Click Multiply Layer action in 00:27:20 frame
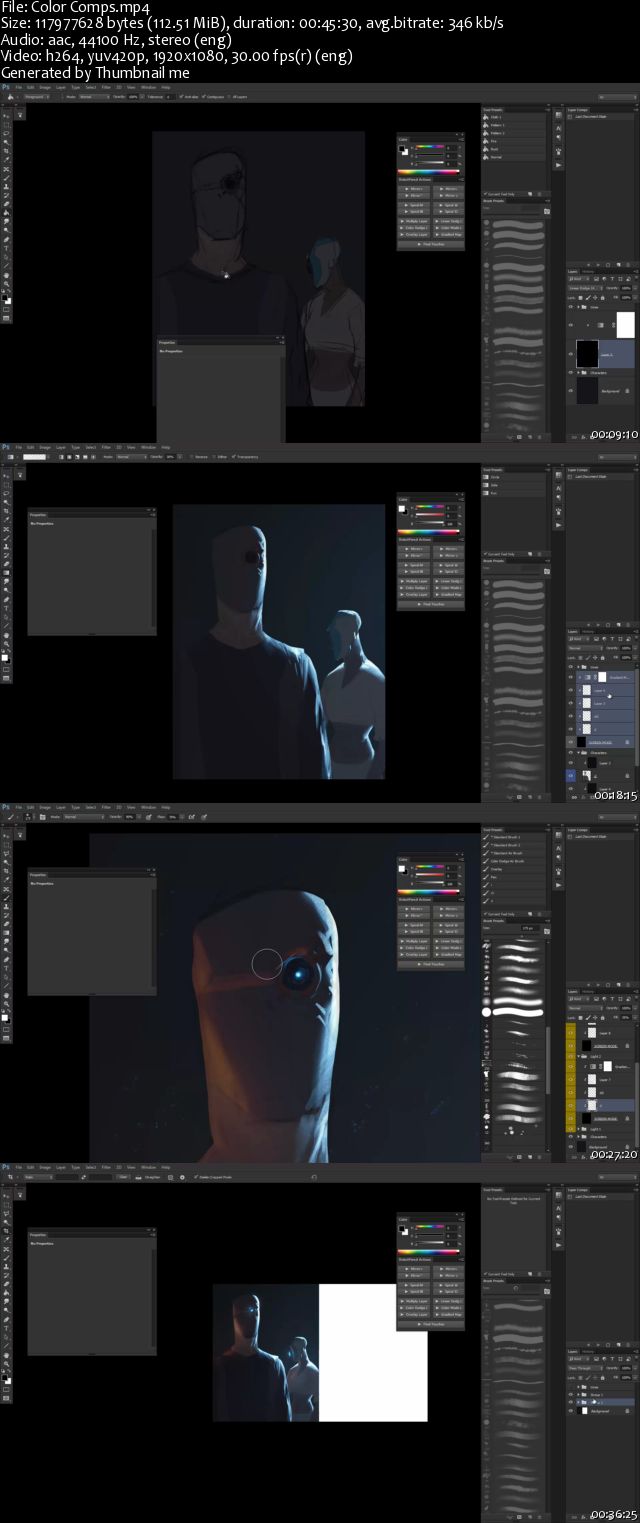This screenshot has height=1523, width=640. (414, 941)
